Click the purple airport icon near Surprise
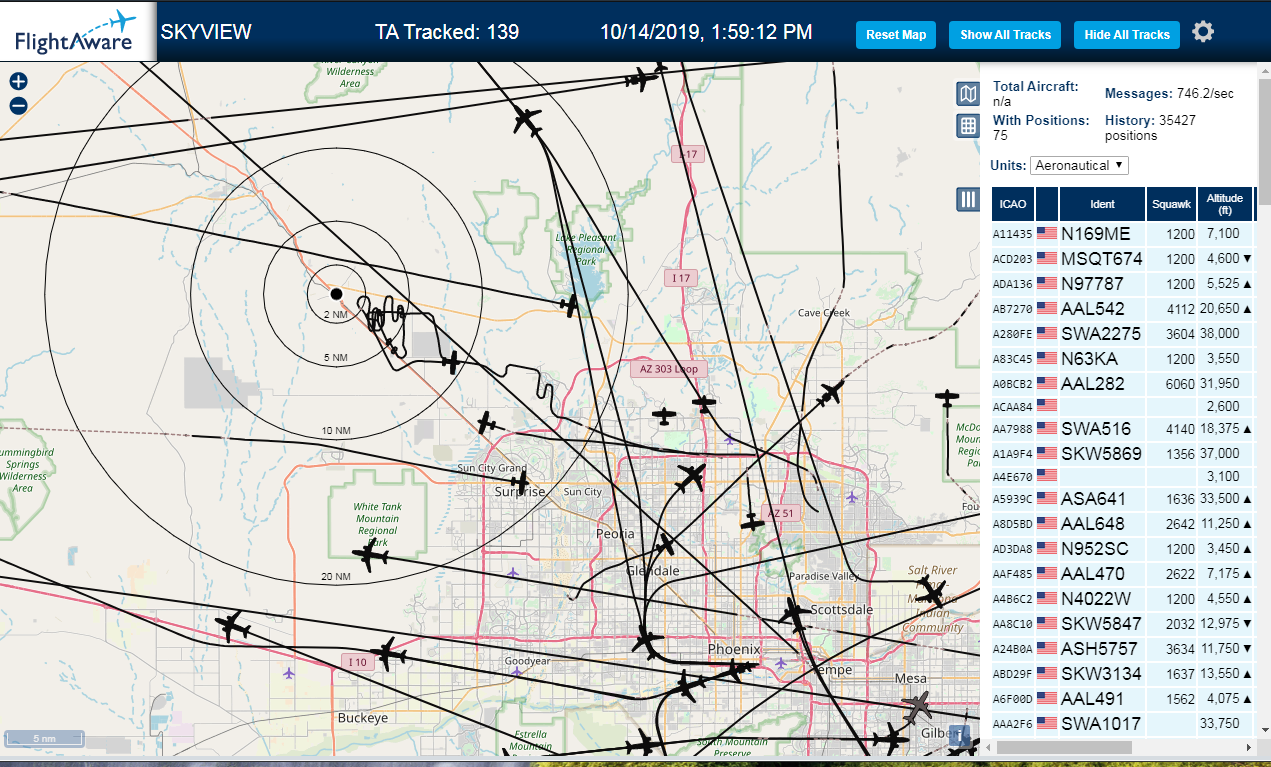Viewport: 1271px width, 767px height. coord(513,572)
